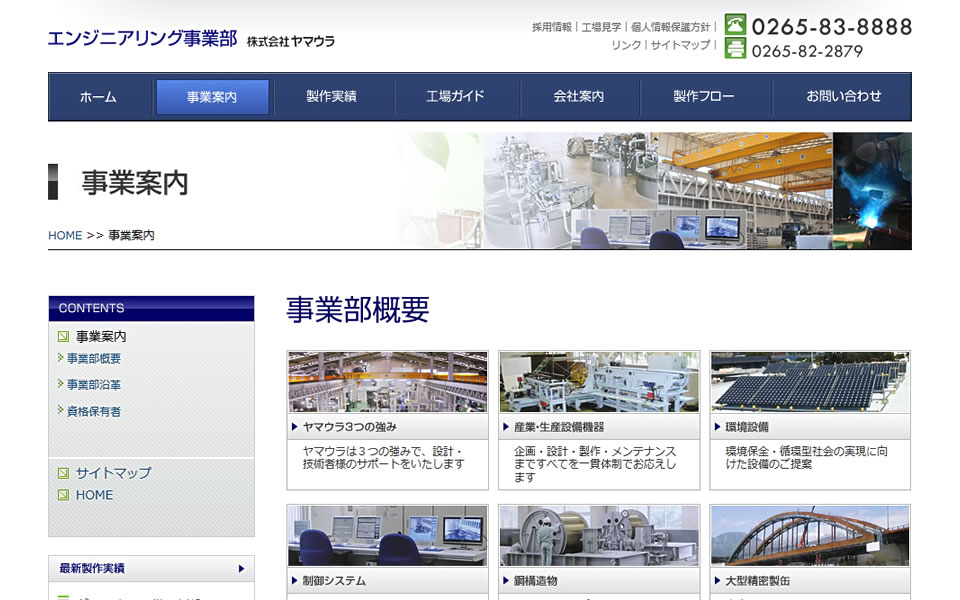
Task: Click the factory interior thumbnail for ヤマウラ3つの強み
Action: tap(388, 381)
